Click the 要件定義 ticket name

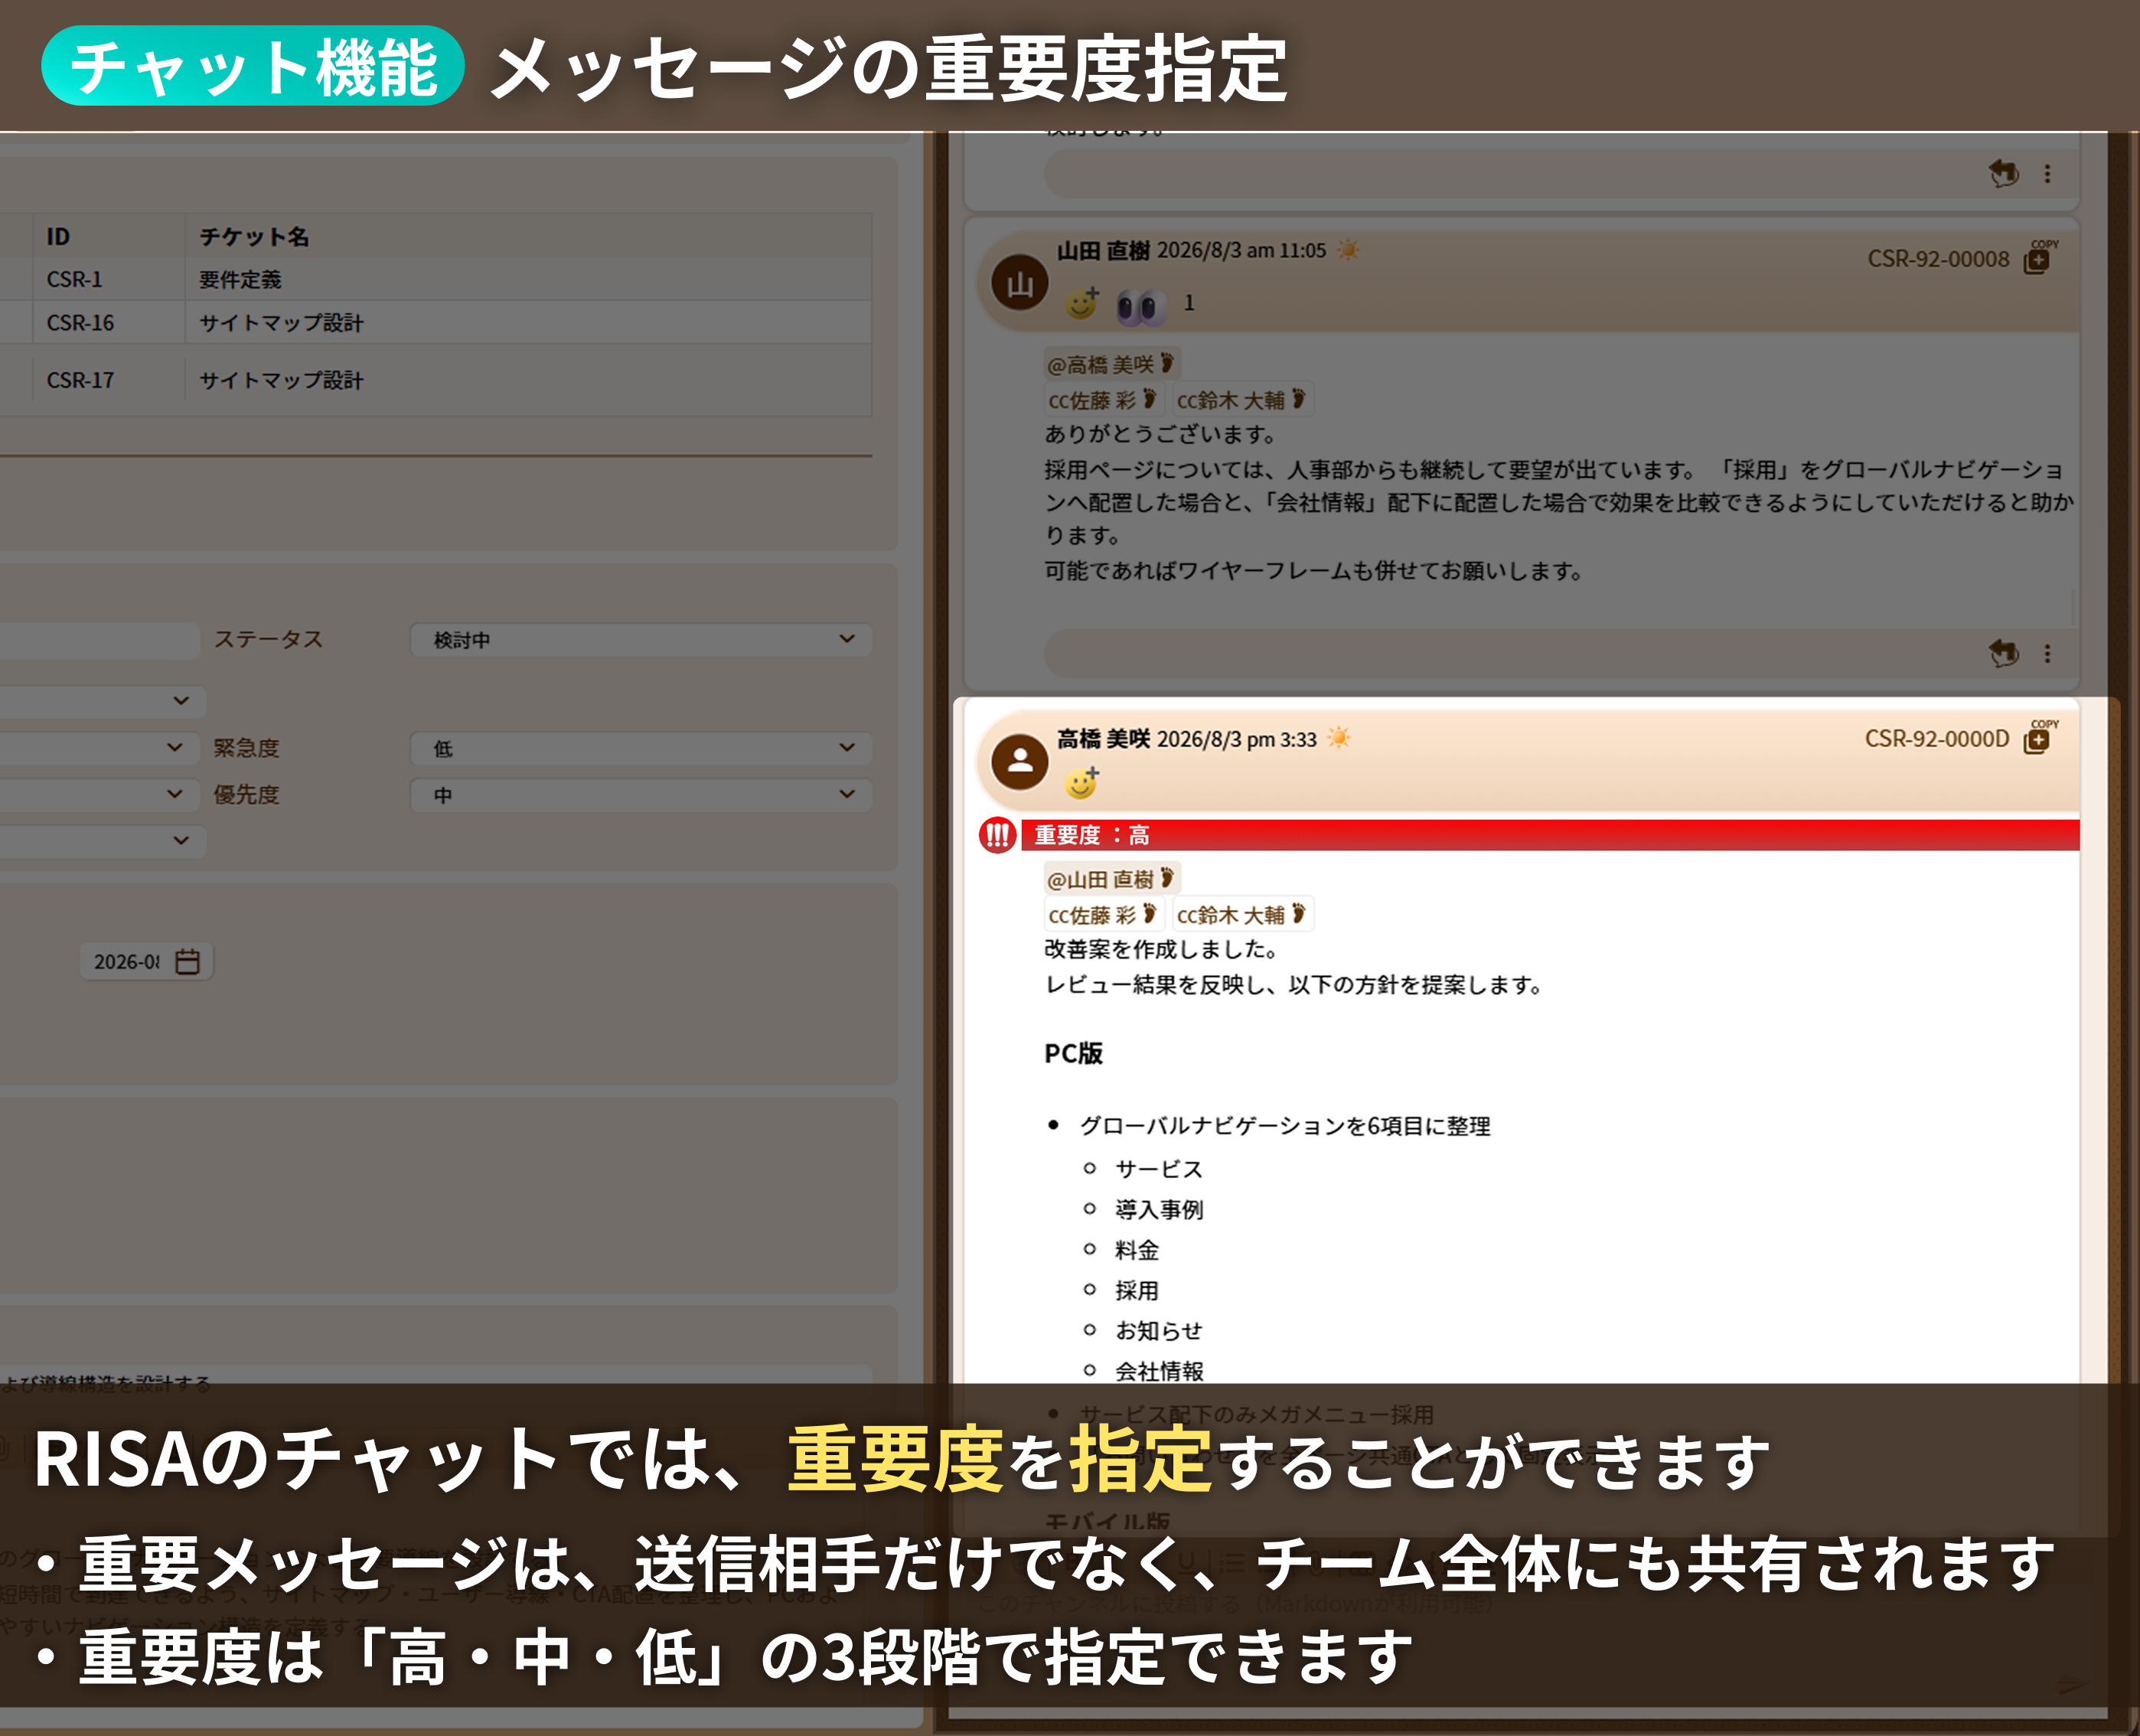(240, 280)
